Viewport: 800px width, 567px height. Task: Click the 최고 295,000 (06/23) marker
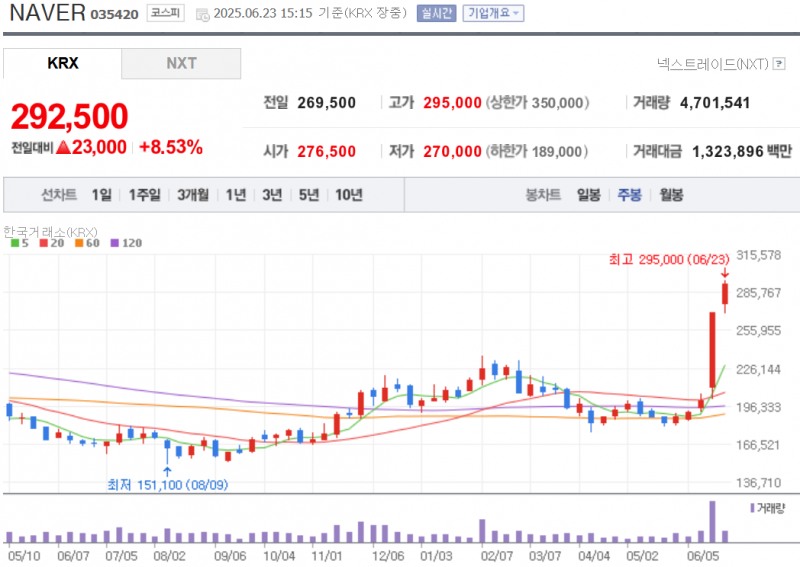point(669,259)
